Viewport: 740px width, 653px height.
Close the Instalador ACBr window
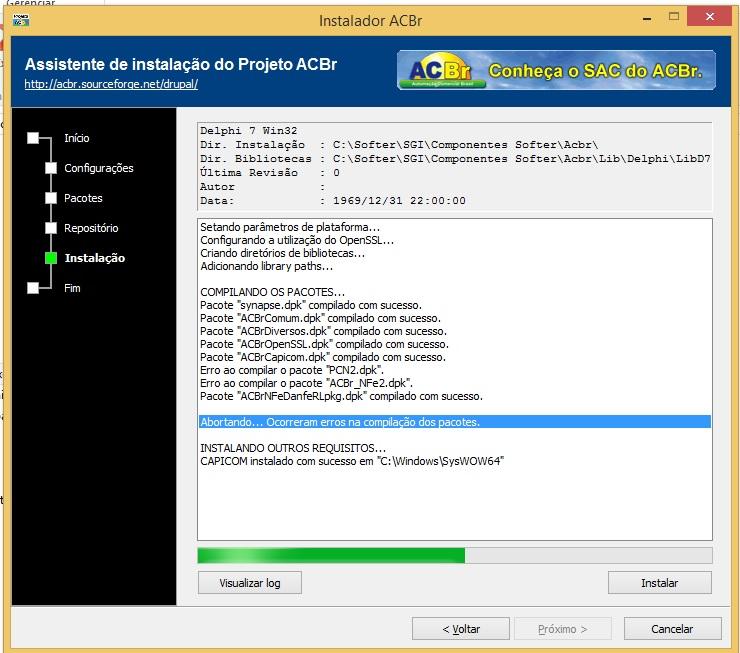[x=709, y=17]
